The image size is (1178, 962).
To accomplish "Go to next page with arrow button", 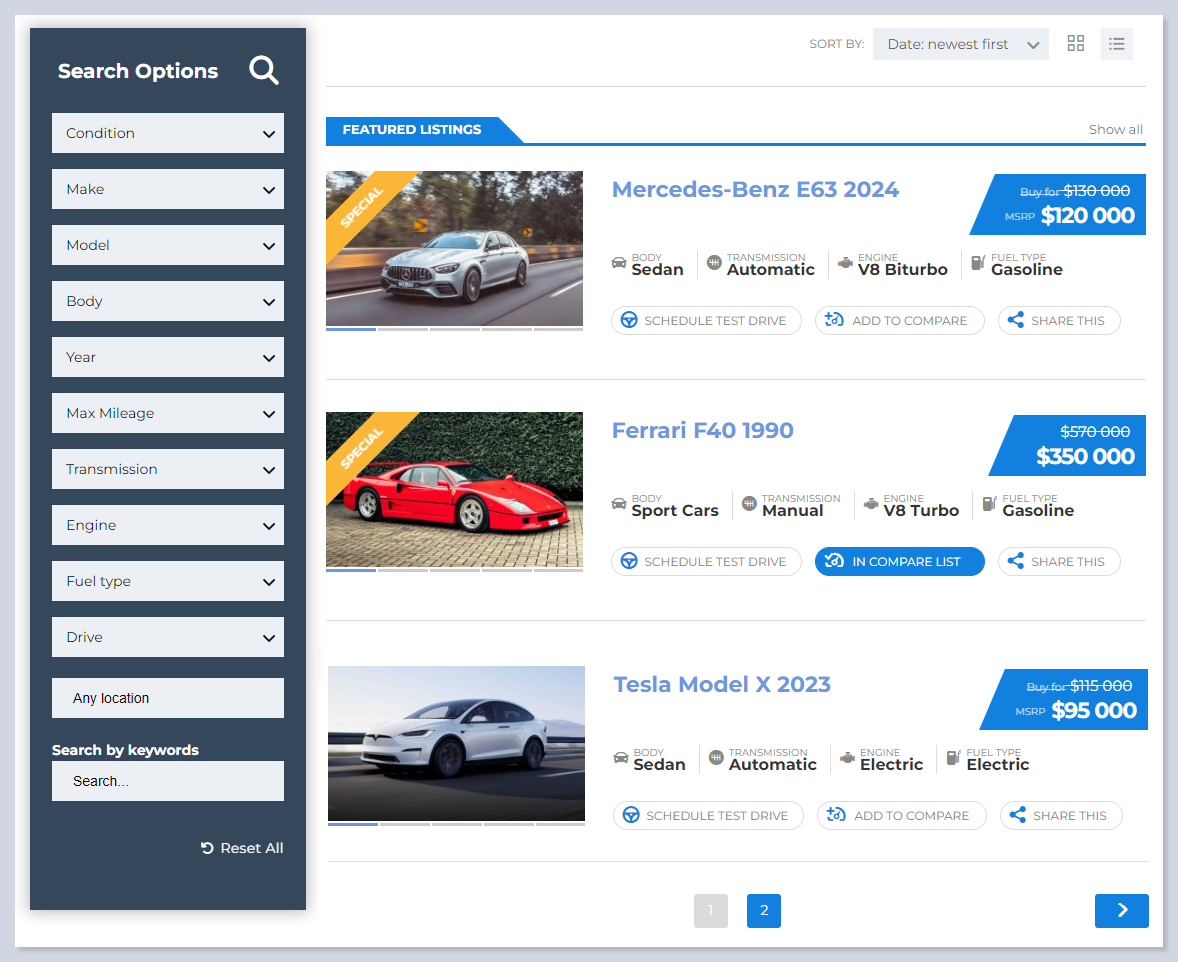I will point(1121,910).
